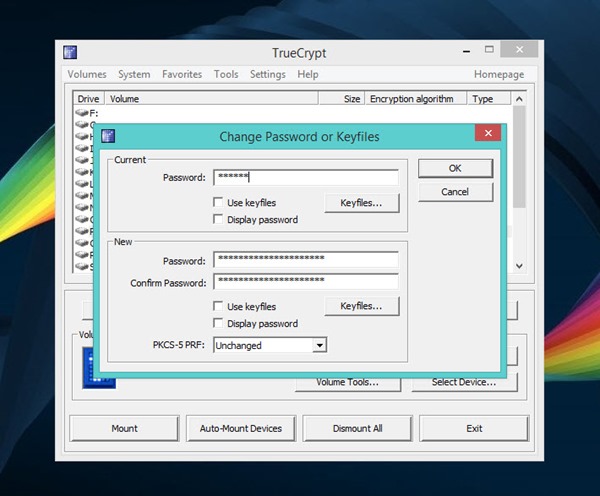600x496 pixels.
Task: Click the Mount button
Action: (x=124, y=428)
